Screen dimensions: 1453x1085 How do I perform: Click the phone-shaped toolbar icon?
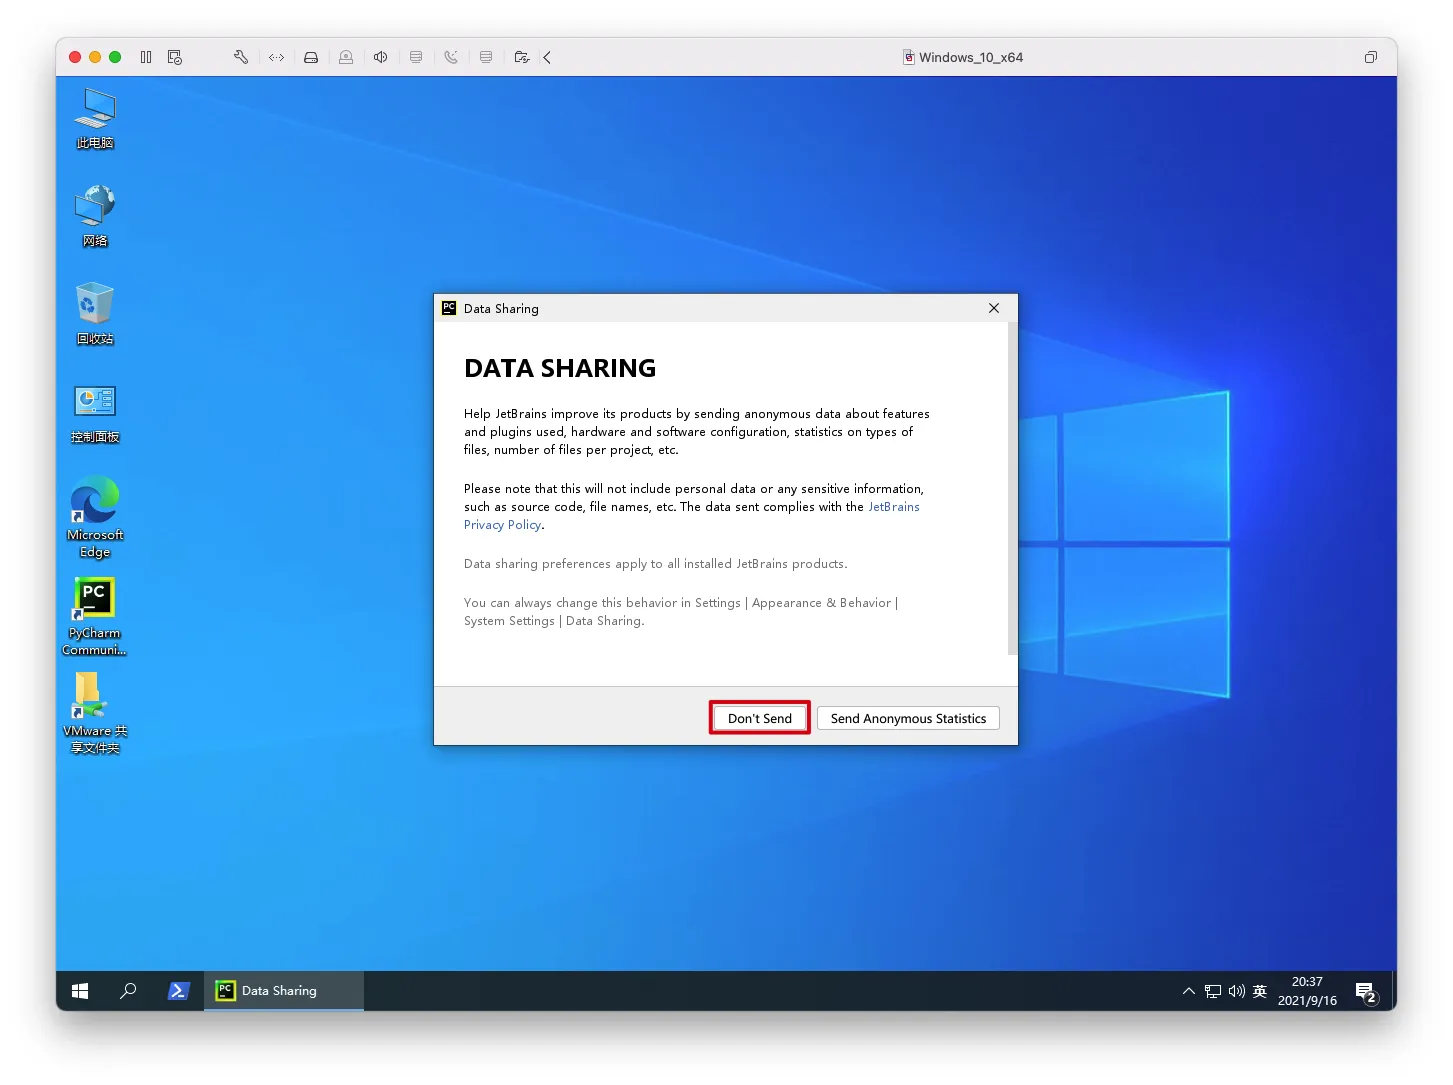tap(451, 57)
